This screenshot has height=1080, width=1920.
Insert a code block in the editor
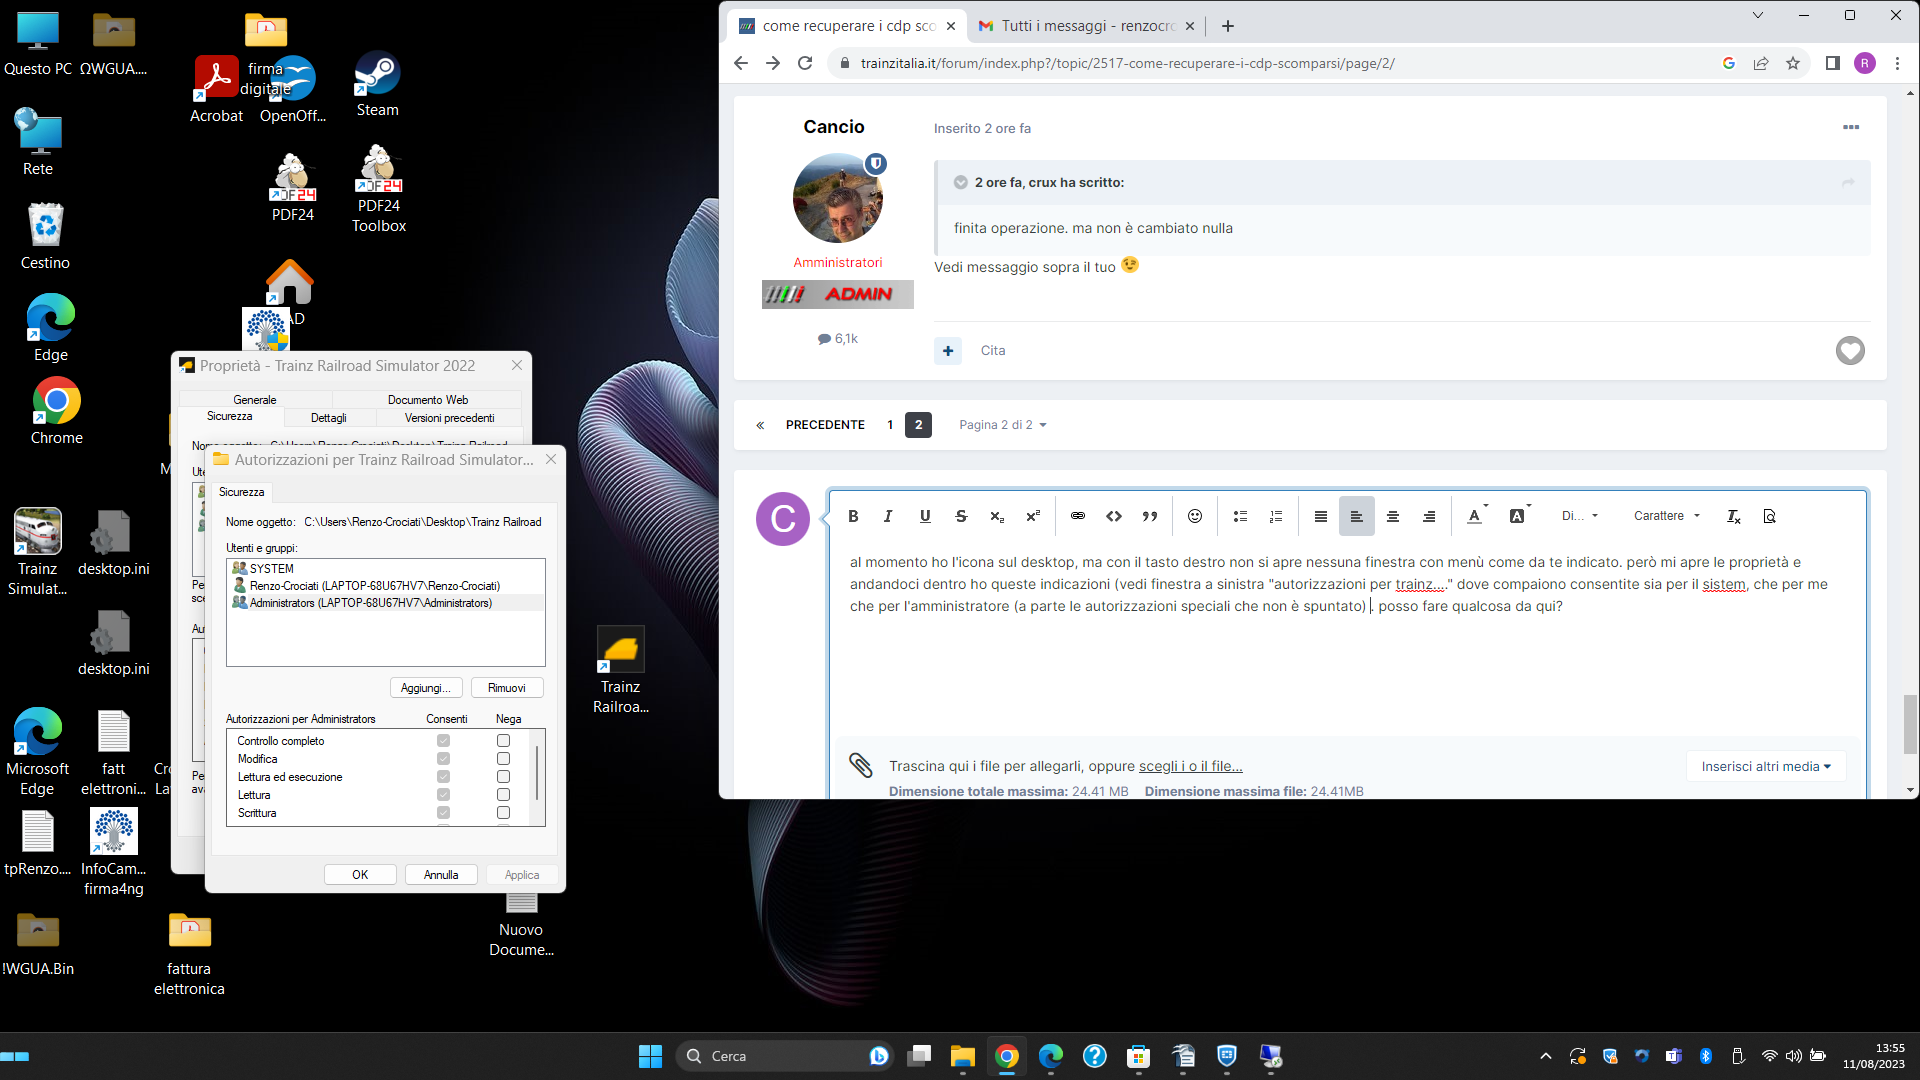(x=1114, y=516)
